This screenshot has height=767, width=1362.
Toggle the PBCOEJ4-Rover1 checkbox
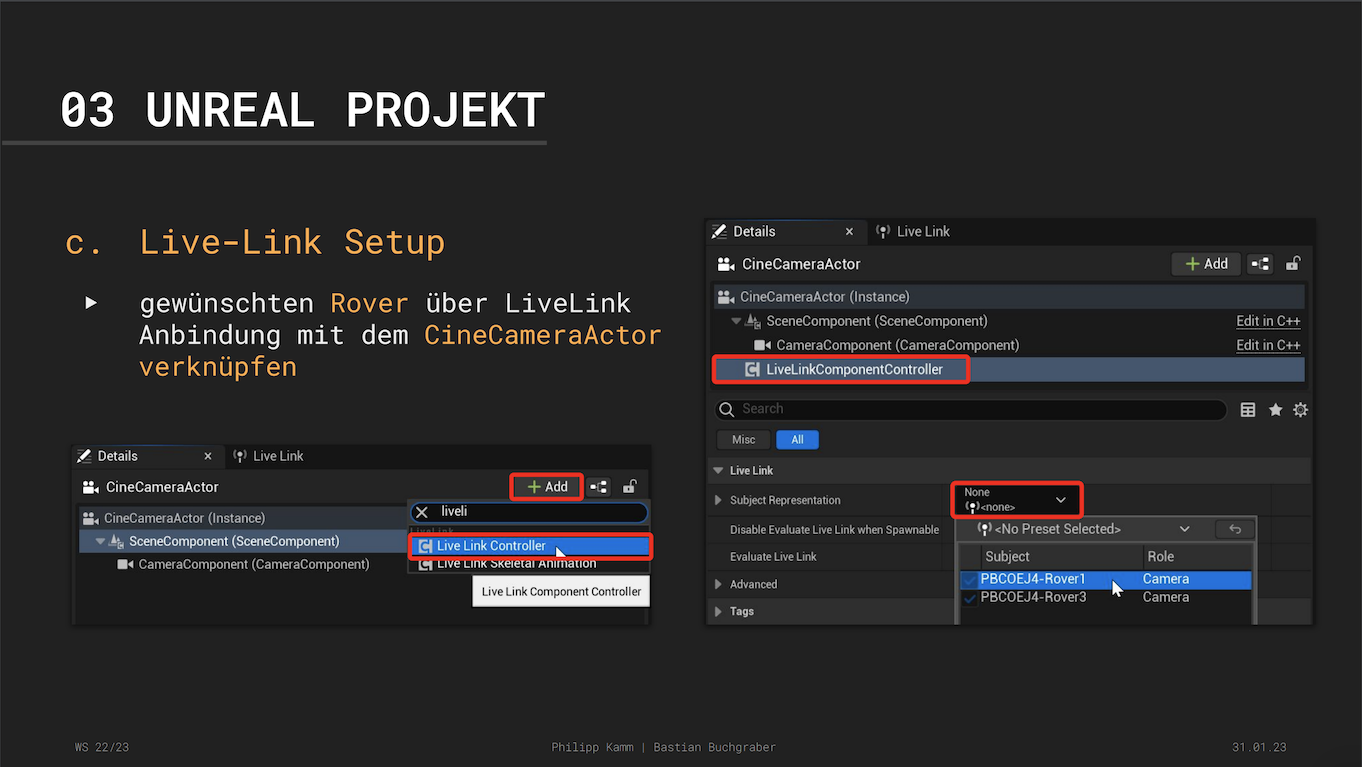pos(969,580)
